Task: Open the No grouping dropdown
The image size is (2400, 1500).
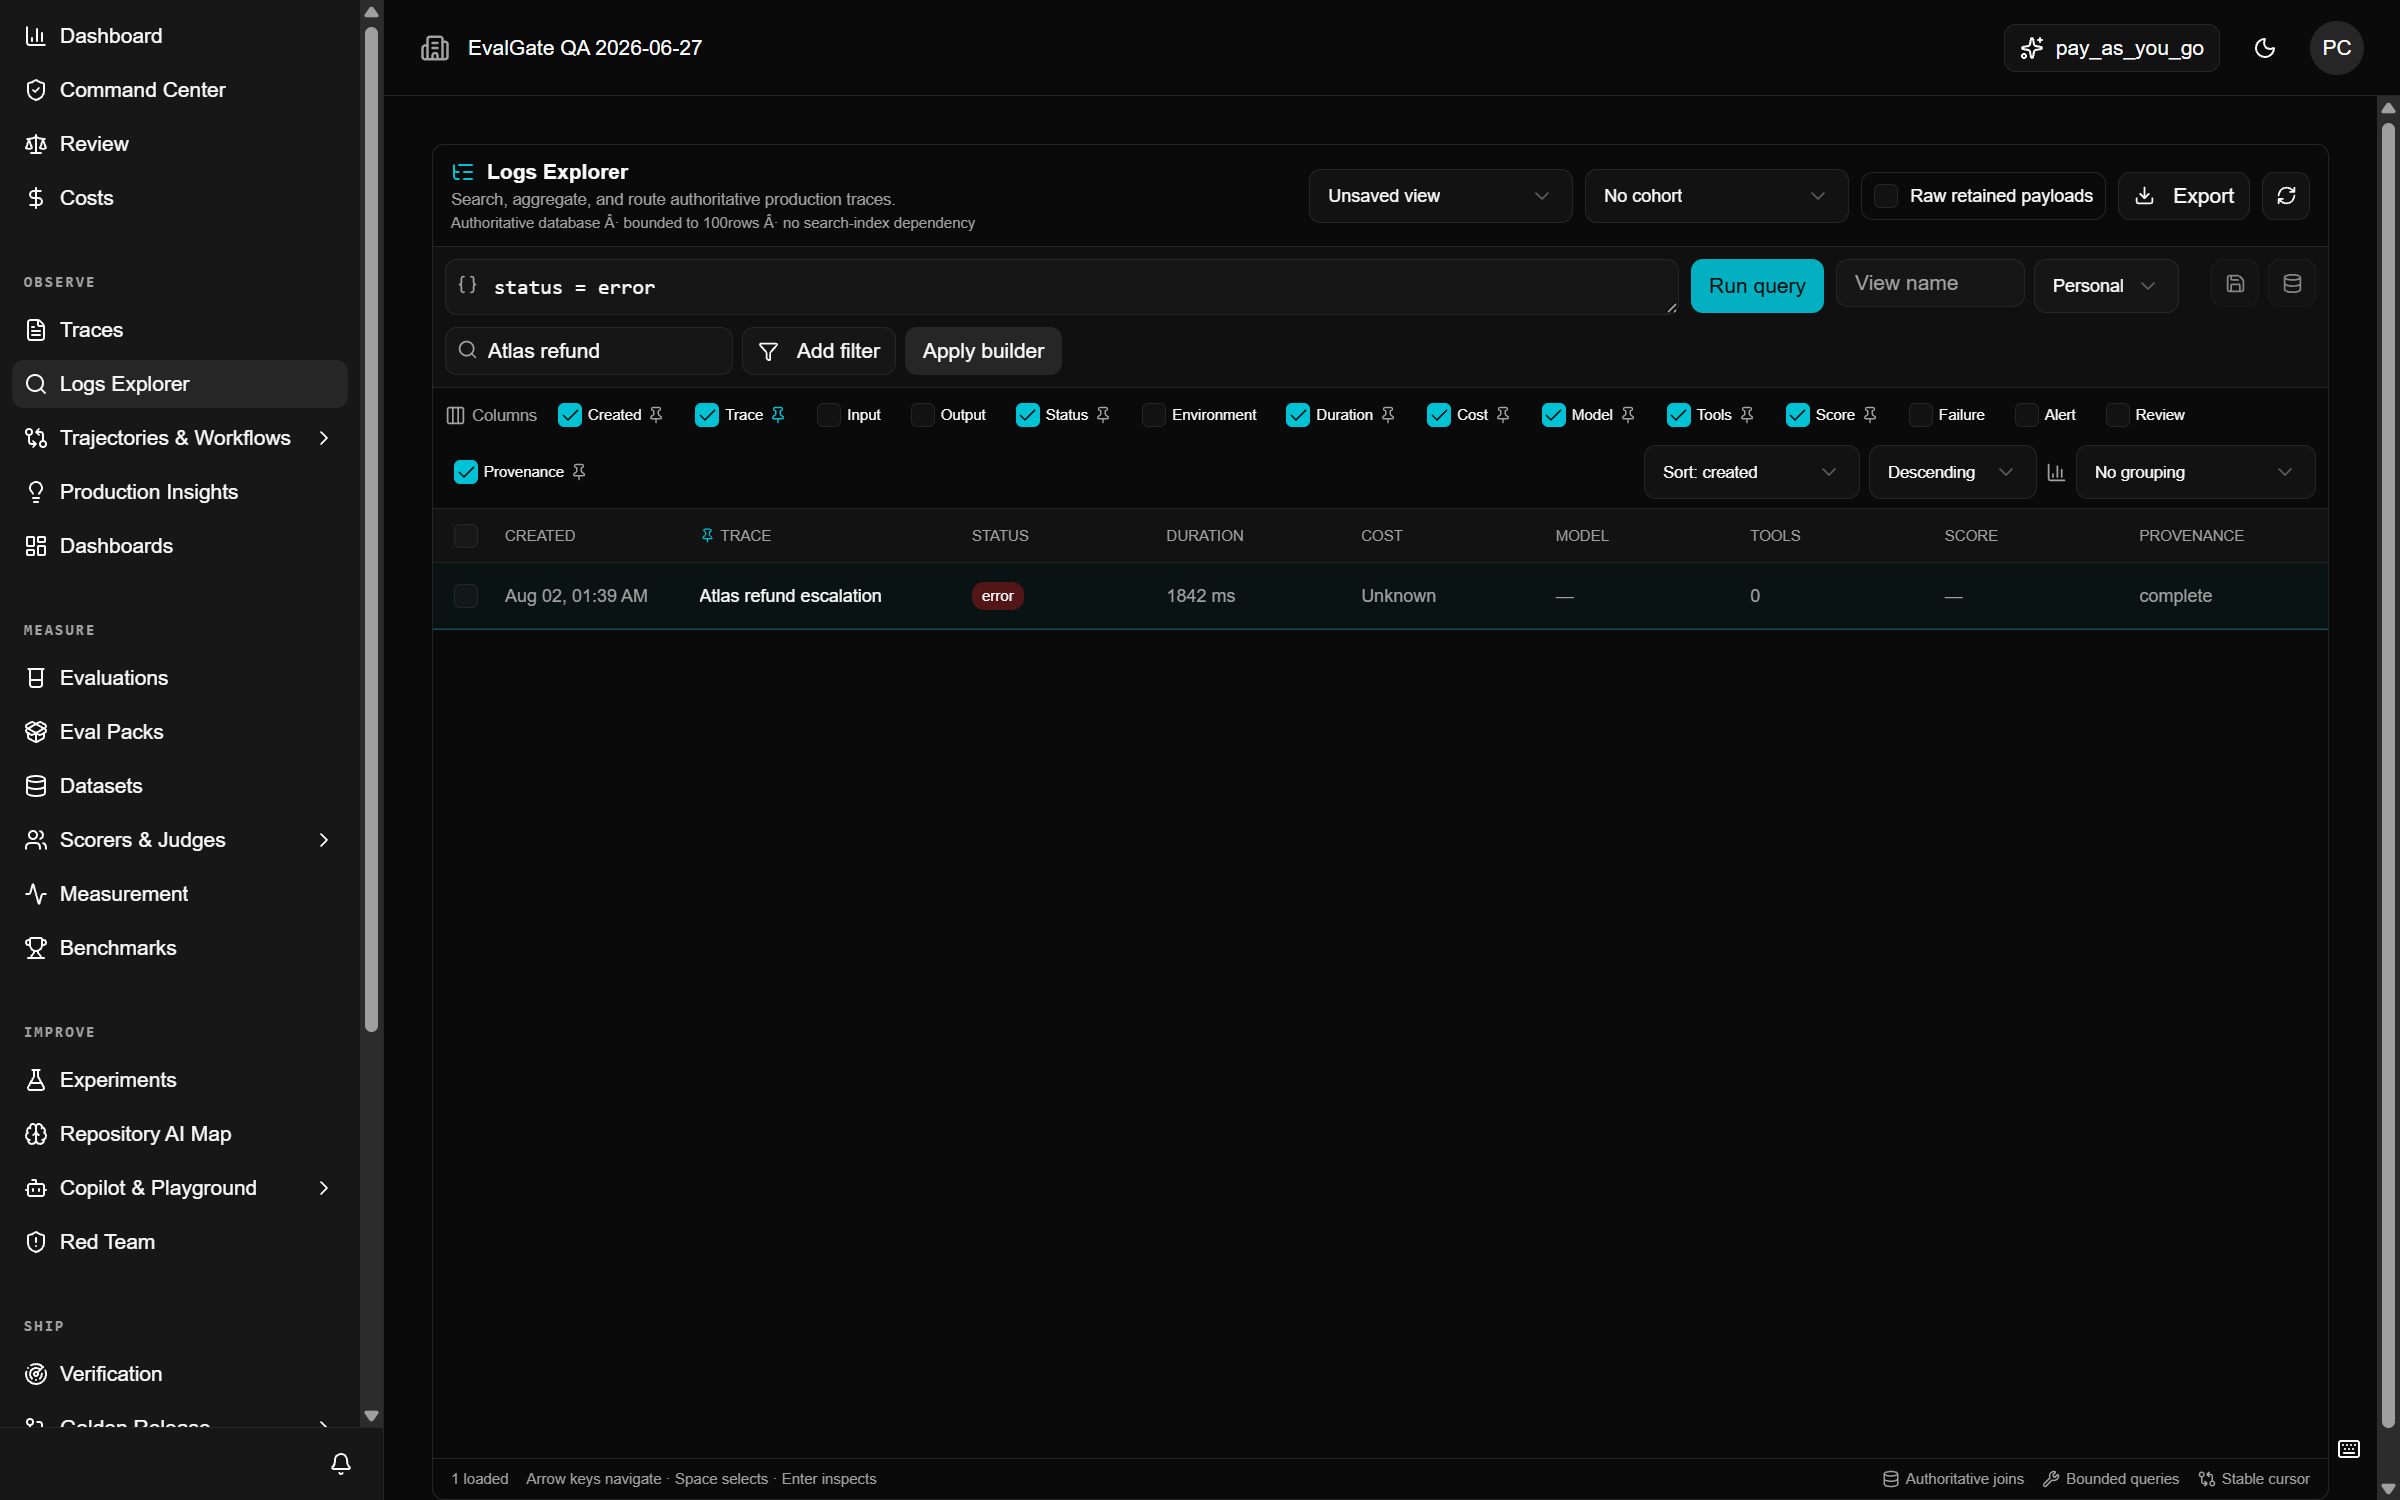Action: pos(2195,472)
